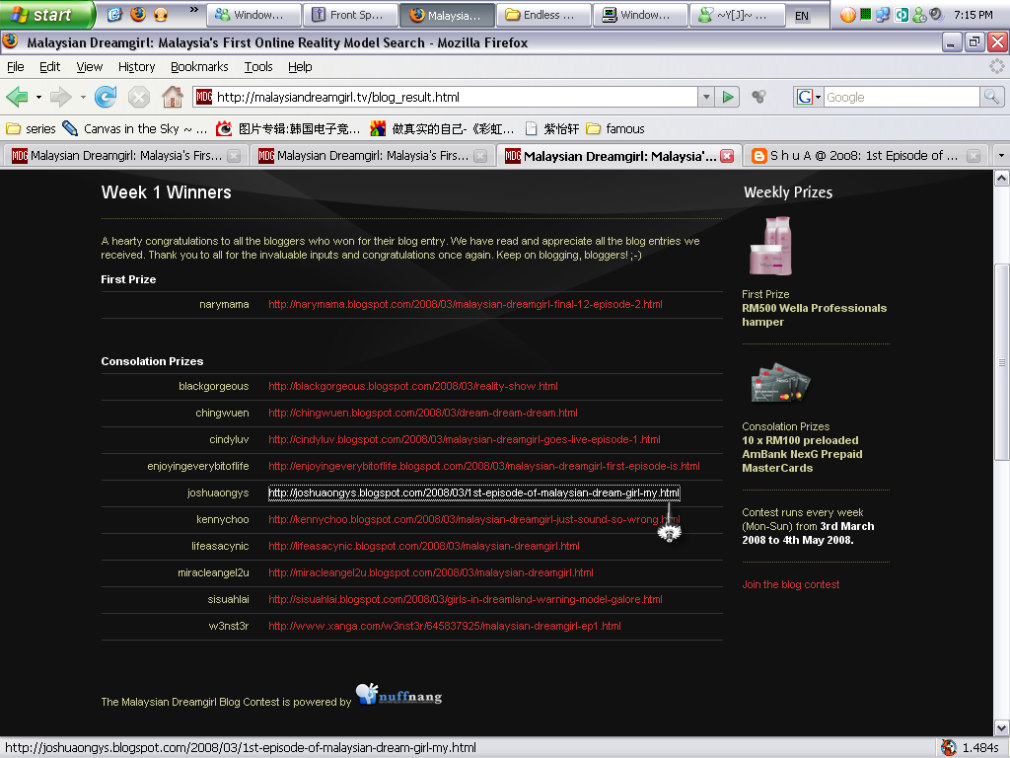Click the AmBank MasterCards prize image
The width and height of the screenshot is (1010, 758).
tap(781, 383)
